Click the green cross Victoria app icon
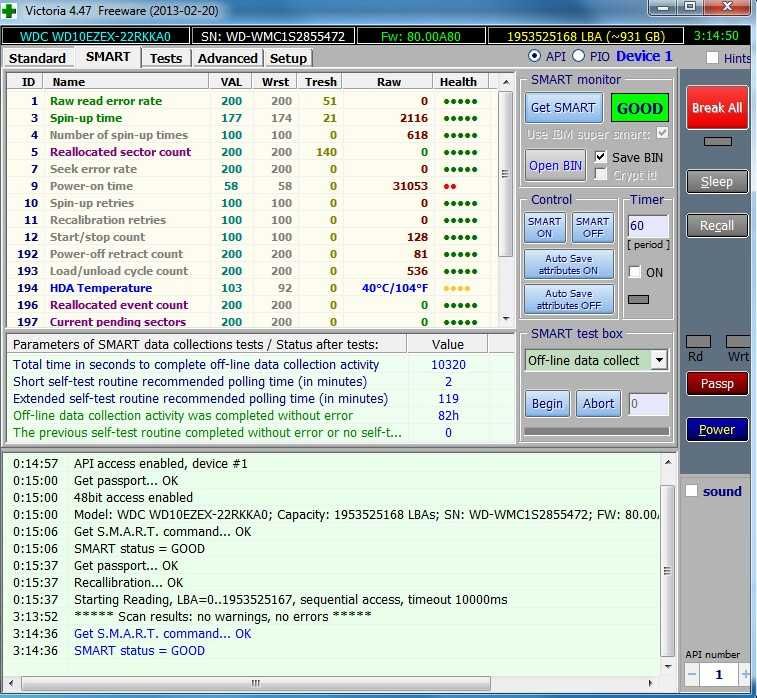 (9, 10)
